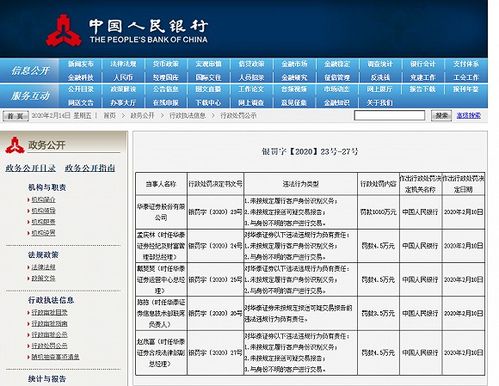Select the cell 银罚字〔2020〕27号
This screenshot has height=386, width=499.
tap(215, 353)
